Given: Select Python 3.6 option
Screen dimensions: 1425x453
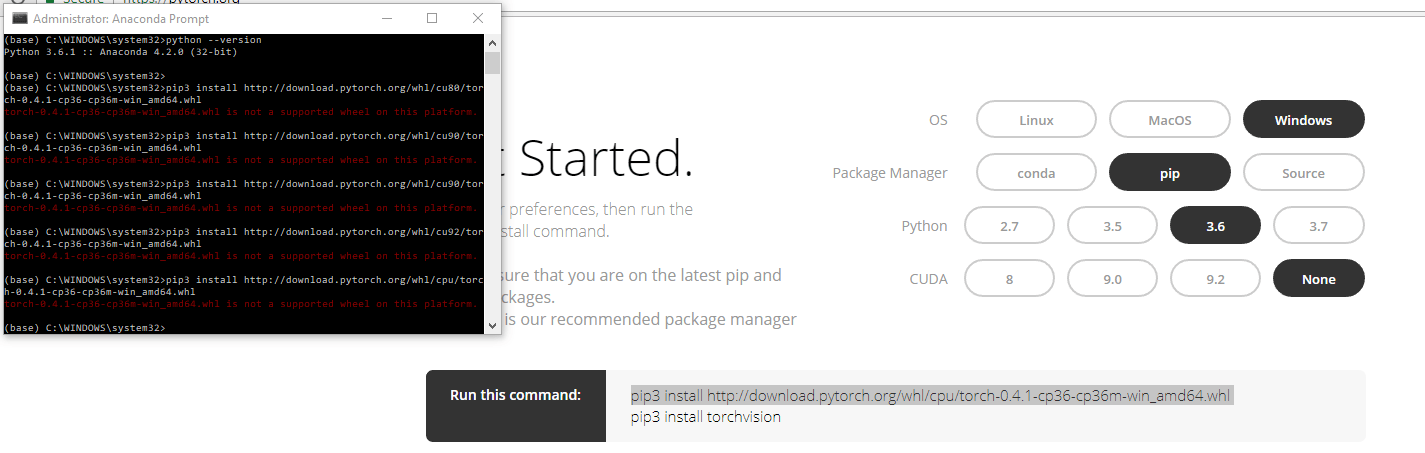Looking at the screenshot, I should pos(1215,226).
